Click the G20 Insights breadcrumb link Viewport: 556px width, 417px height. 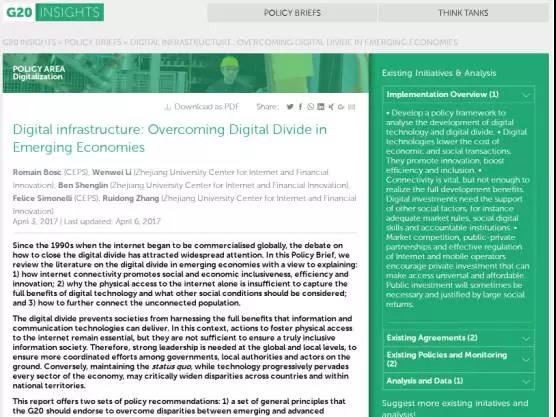29,43
